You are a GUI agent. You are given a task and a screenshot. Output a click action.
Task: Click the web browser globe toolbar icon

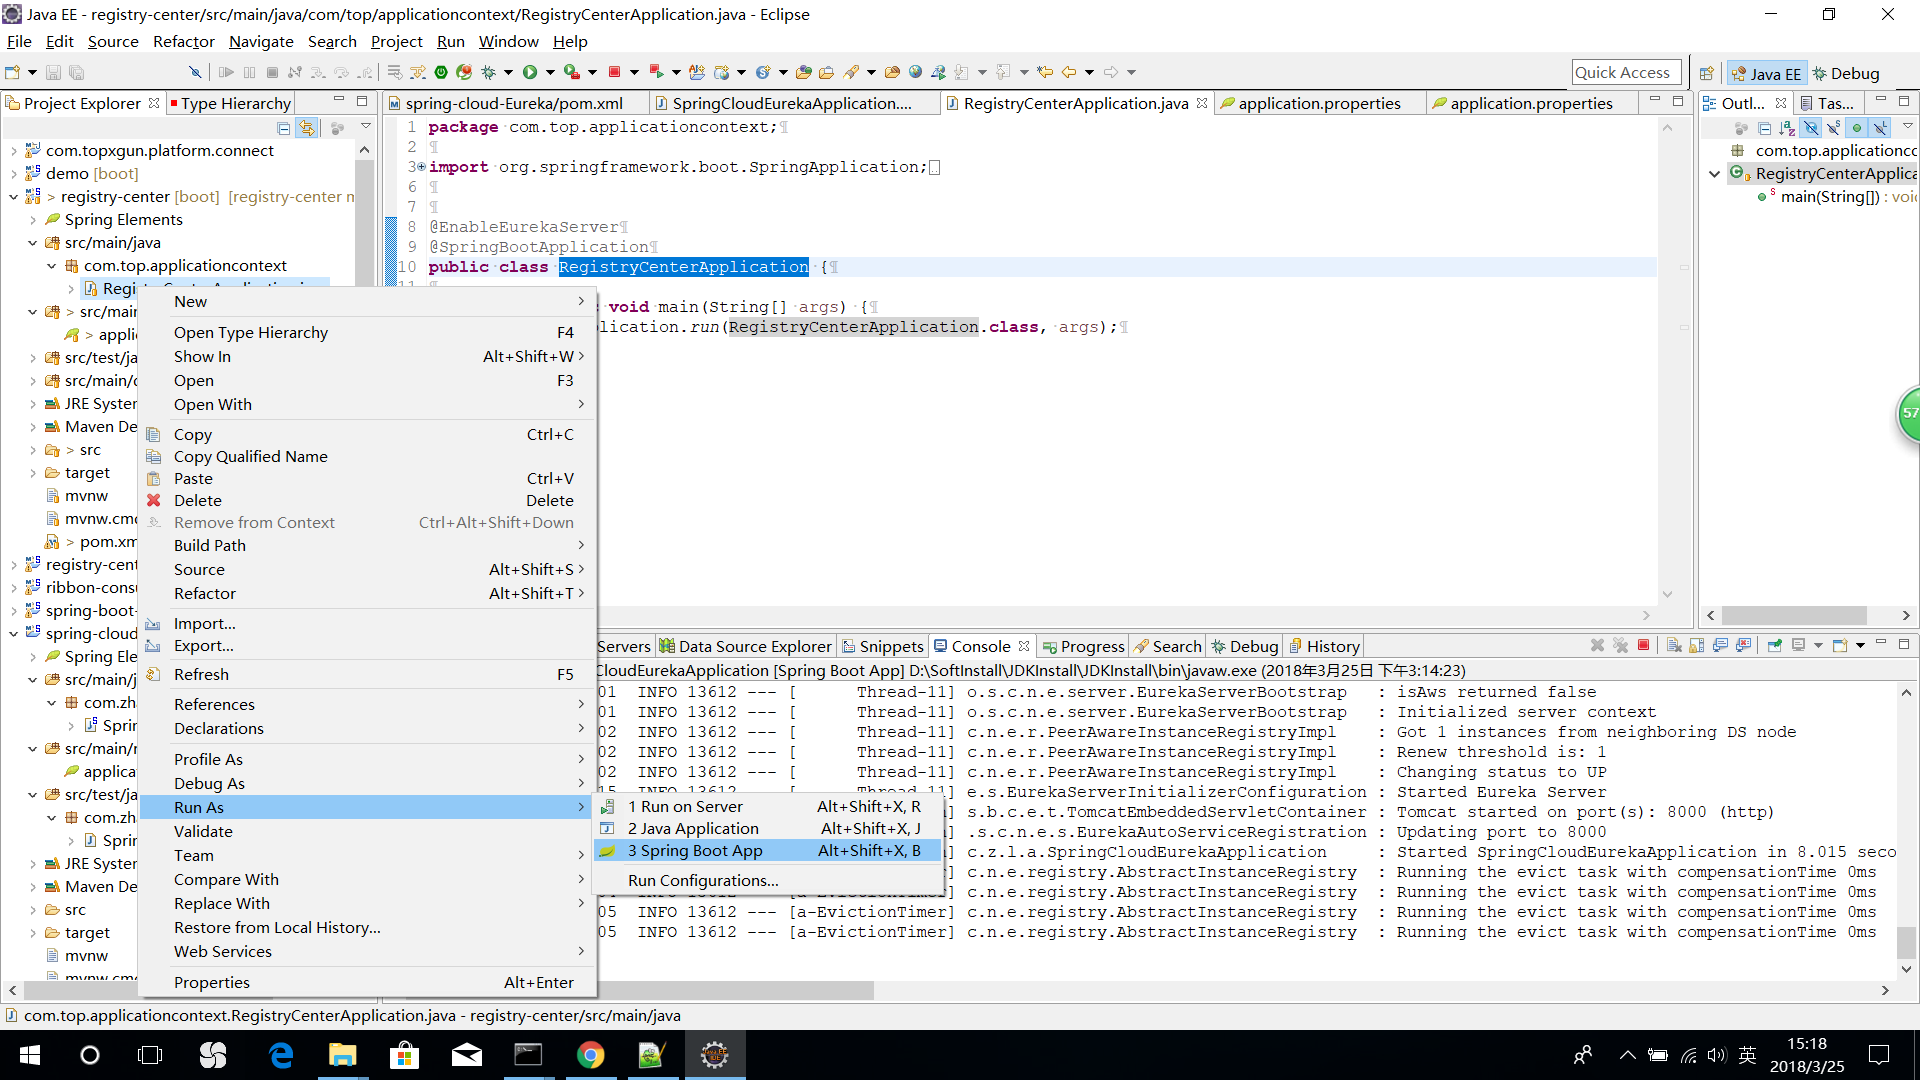coord(915,72)
